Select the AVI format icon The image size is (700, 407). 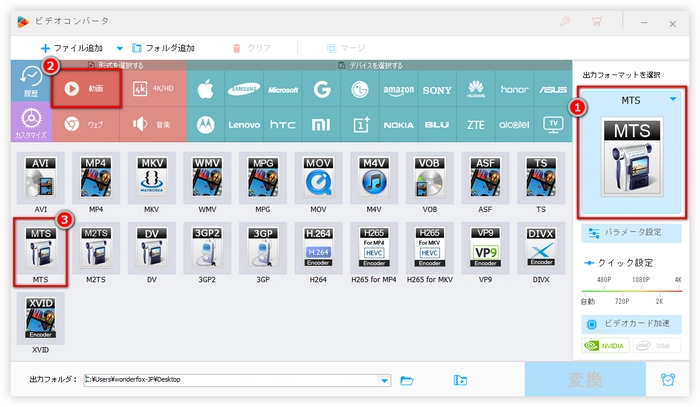[x=40, y=178]
